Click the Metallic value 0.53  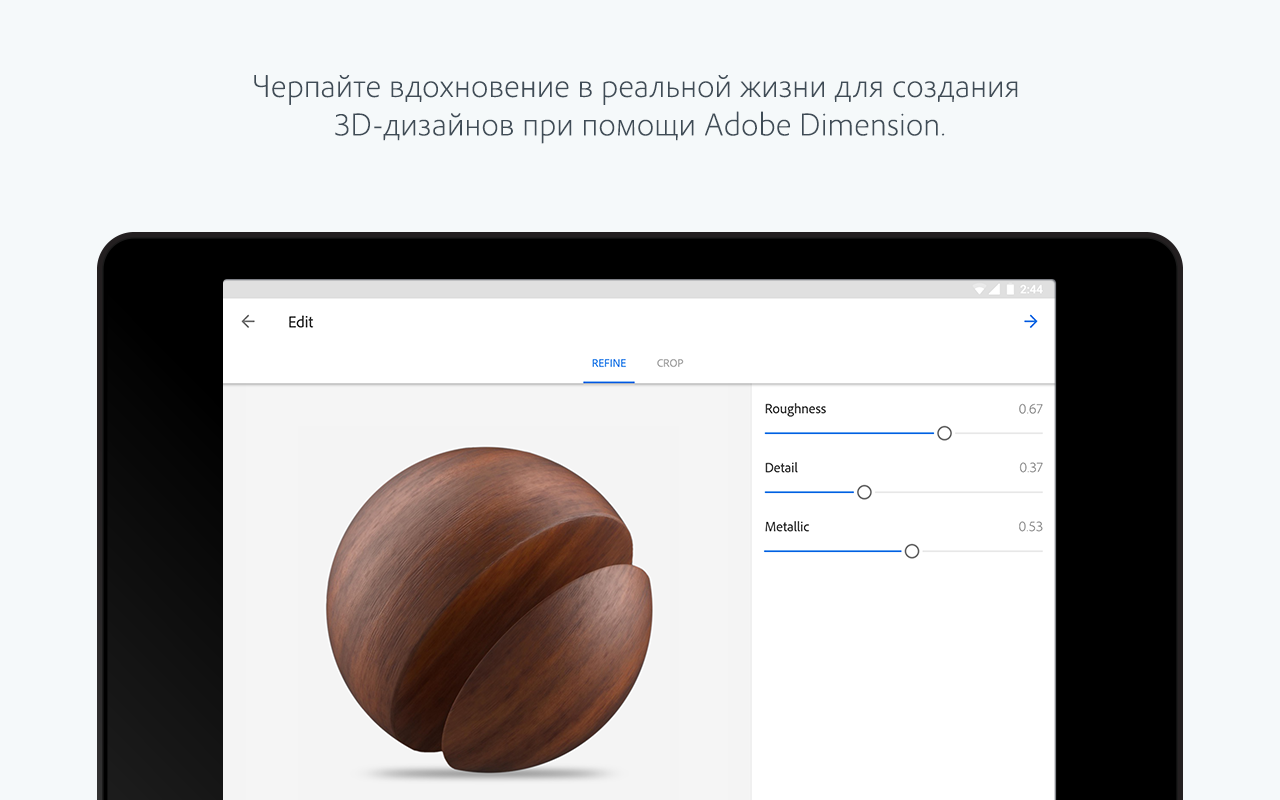[1030, 527]
